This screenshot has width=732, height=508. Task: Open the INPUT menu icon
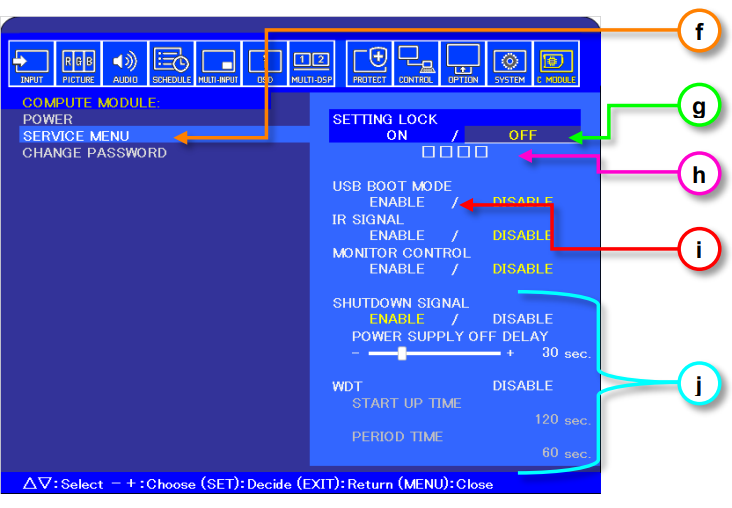pyautogui.click(x=30, y=64)
